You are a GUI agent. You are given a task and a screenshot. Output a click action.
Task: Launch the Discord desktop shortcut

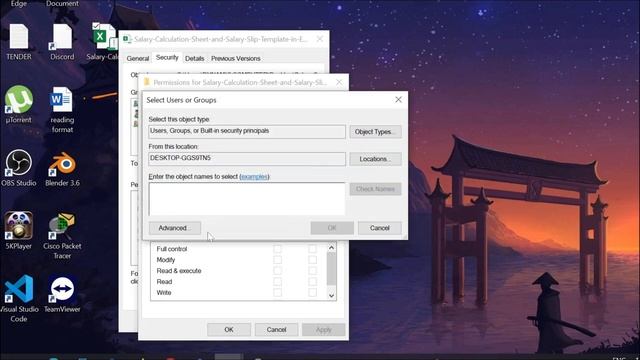pos(62,42)
